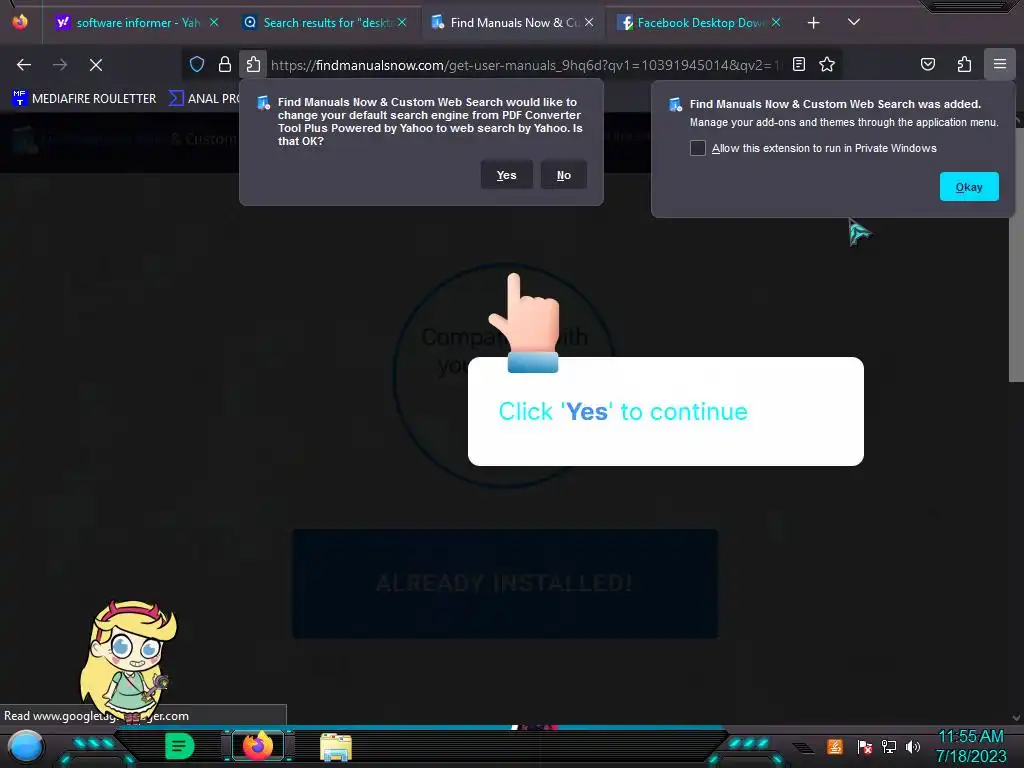Open the Start menu orb

(26, 747)
